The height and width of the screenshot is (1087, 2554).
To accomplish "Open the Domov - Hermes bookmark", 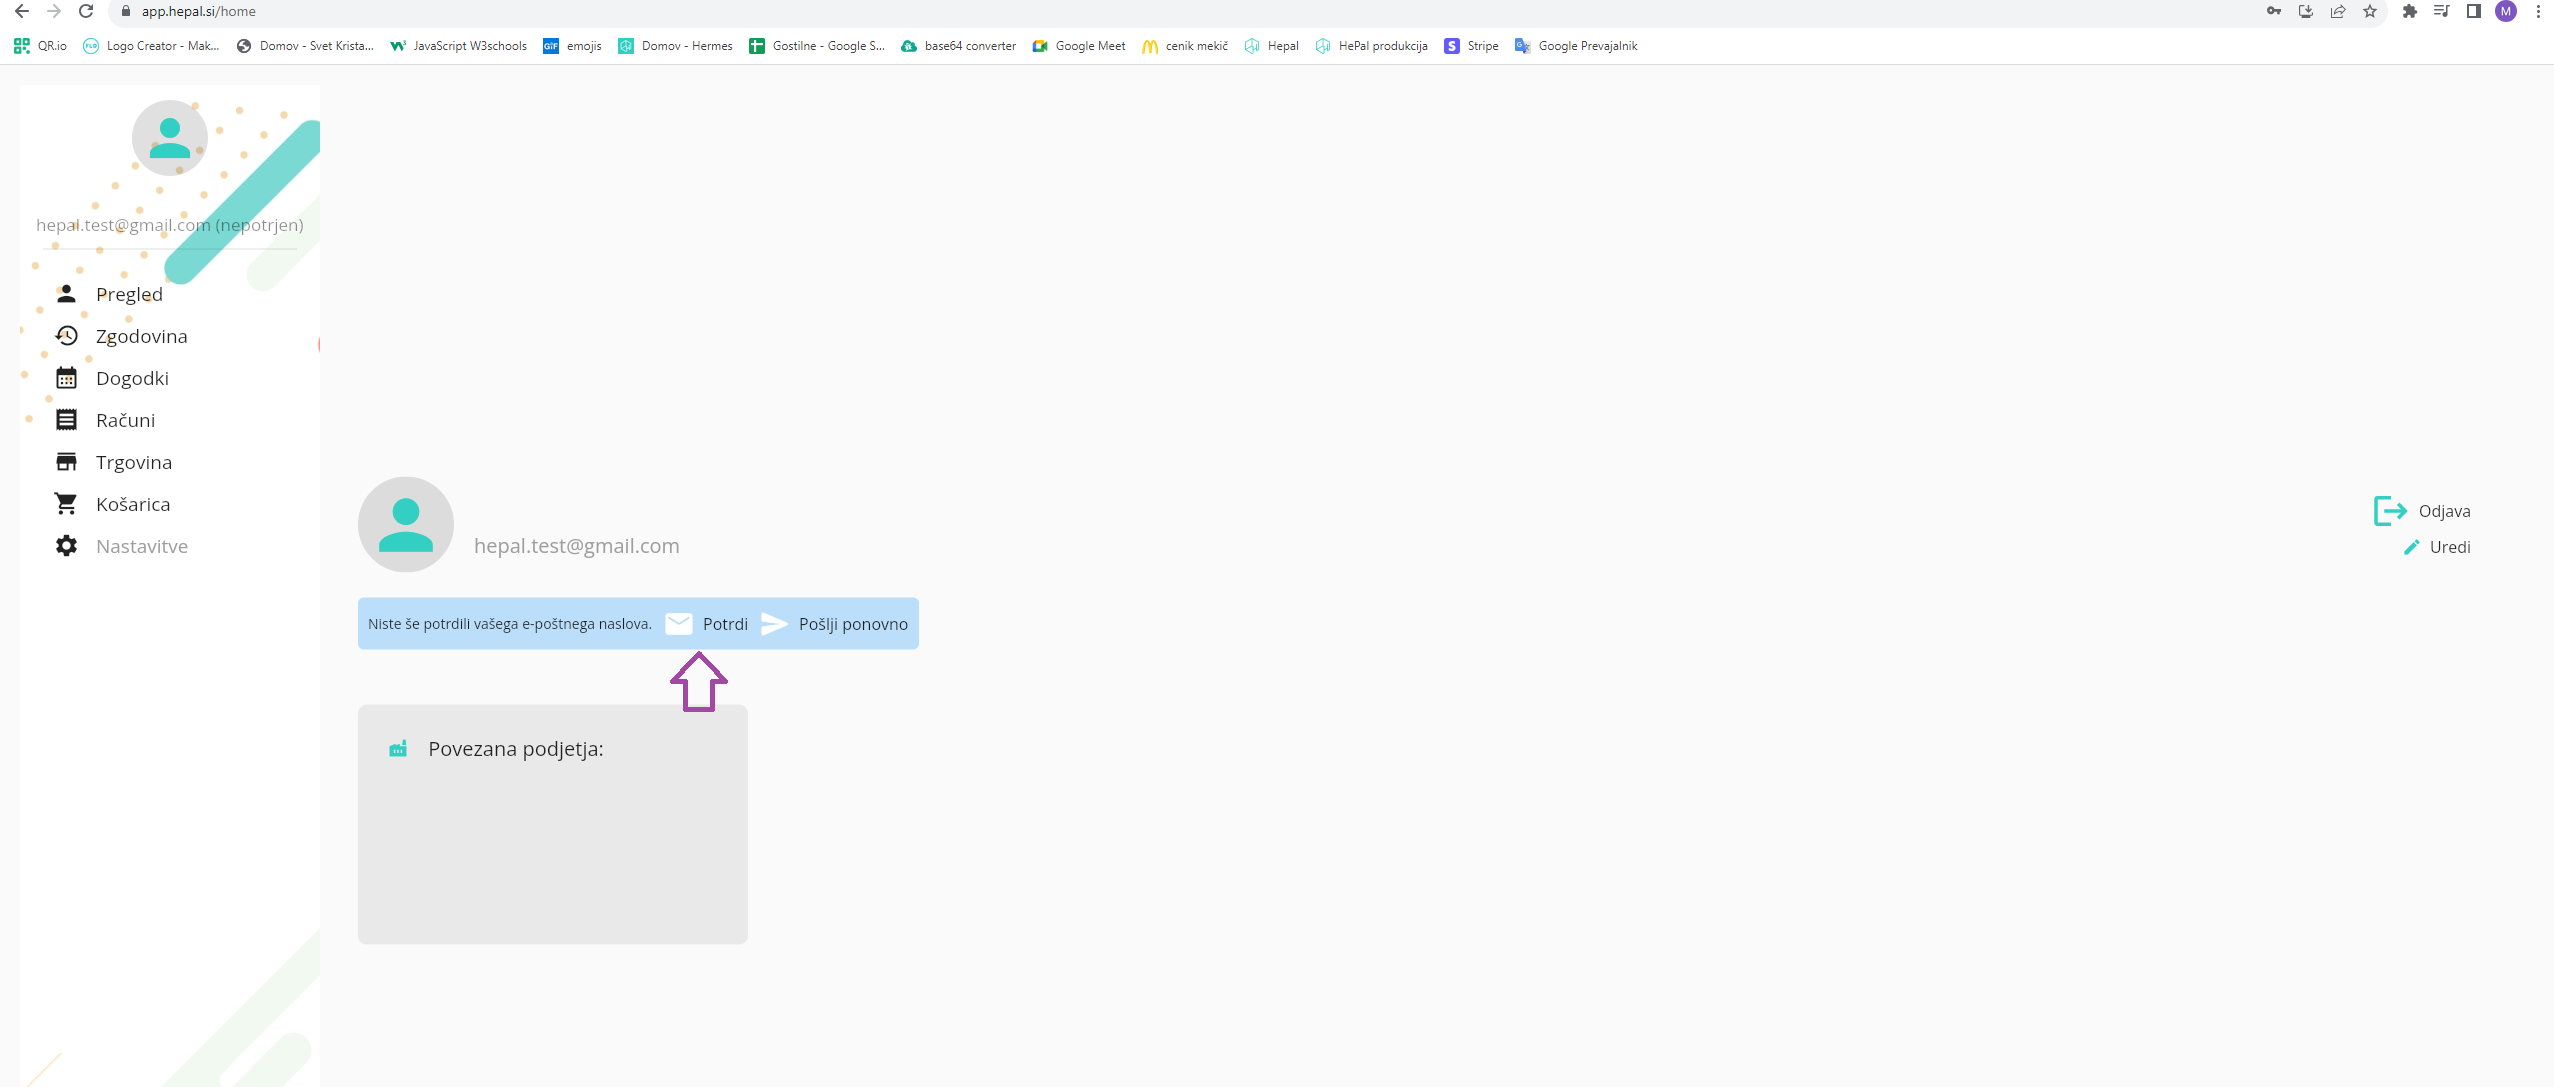I will [x=675, y=46].
